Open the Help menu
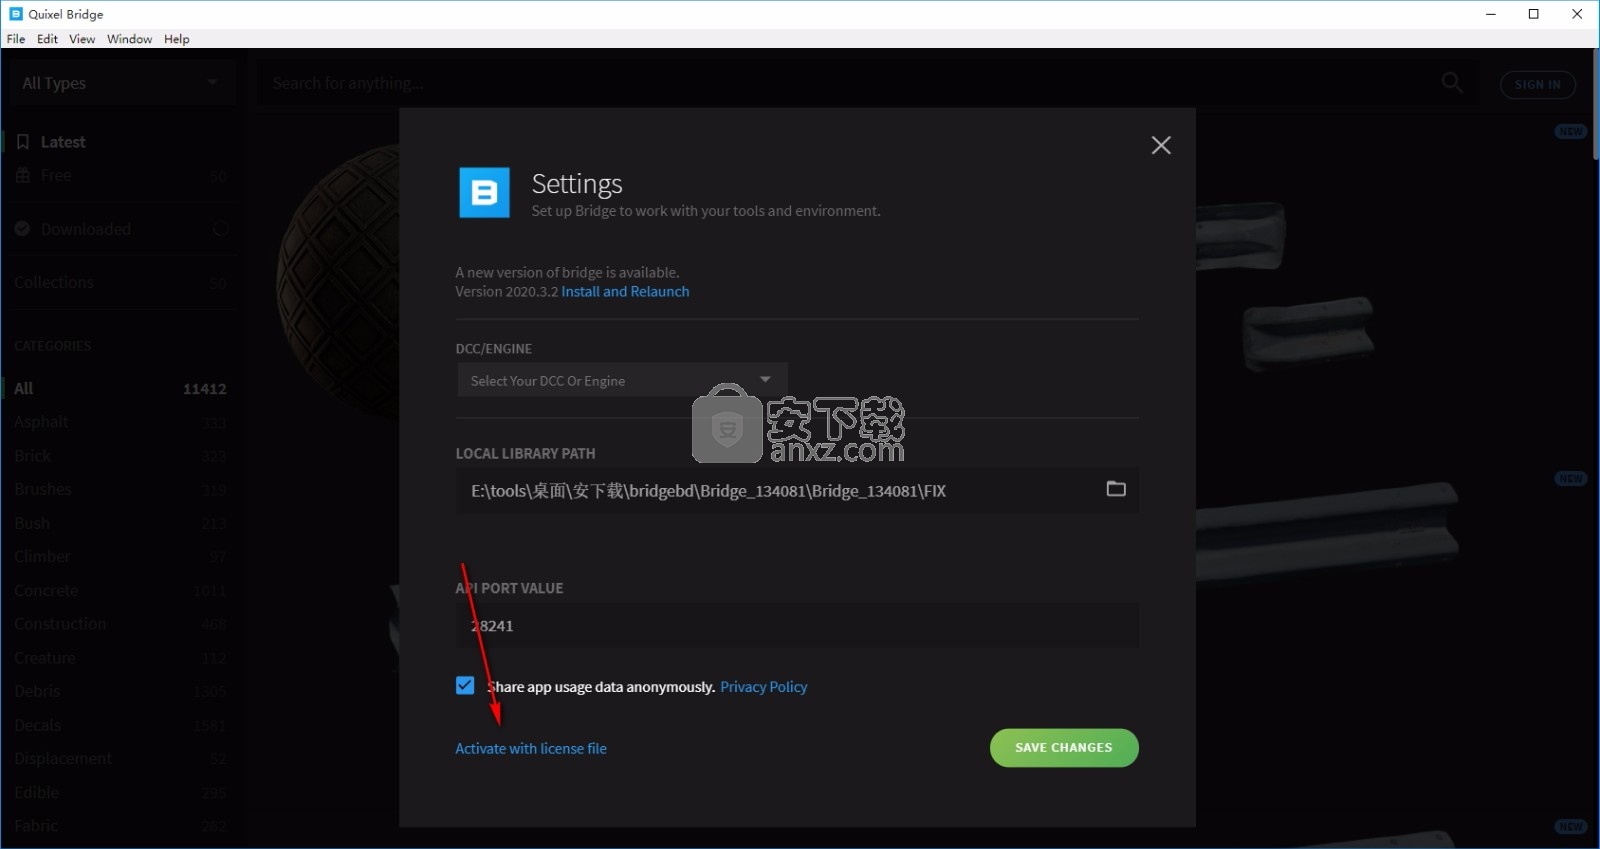The height and width of the screenshot is (849, 1600). (x=177, y=39)
